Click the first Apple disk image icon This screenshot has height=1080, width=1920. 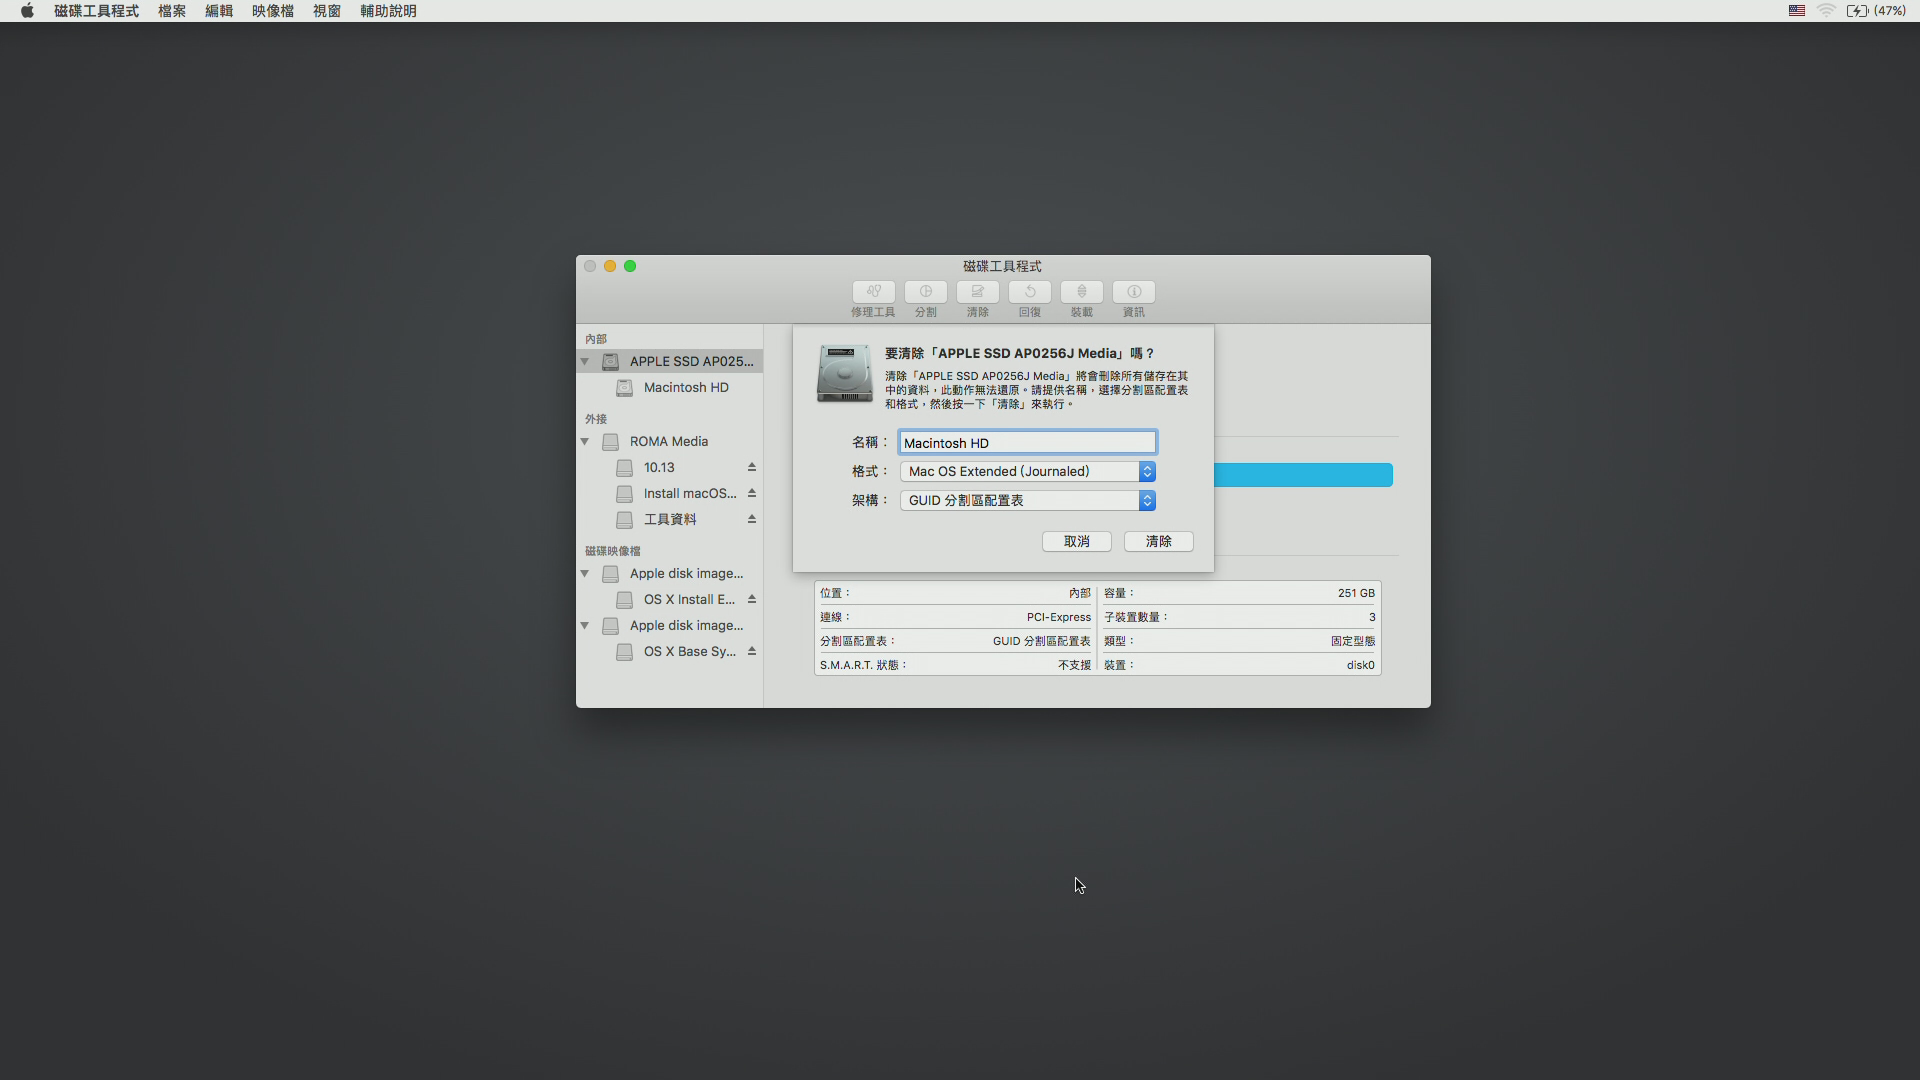click(x=610, y=573)
